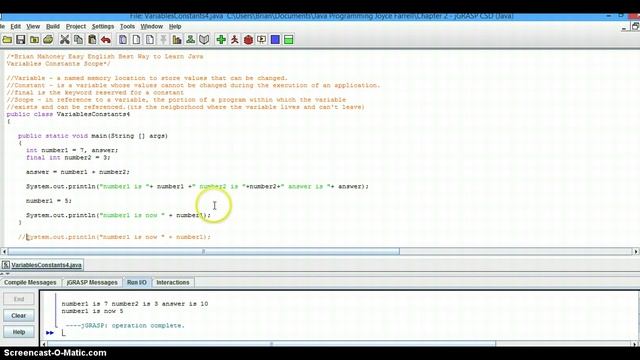Viewport: 640px width, 360px height.
Task: Open the Tools menu
Action: pyautogui.click(x=127, y=27)
